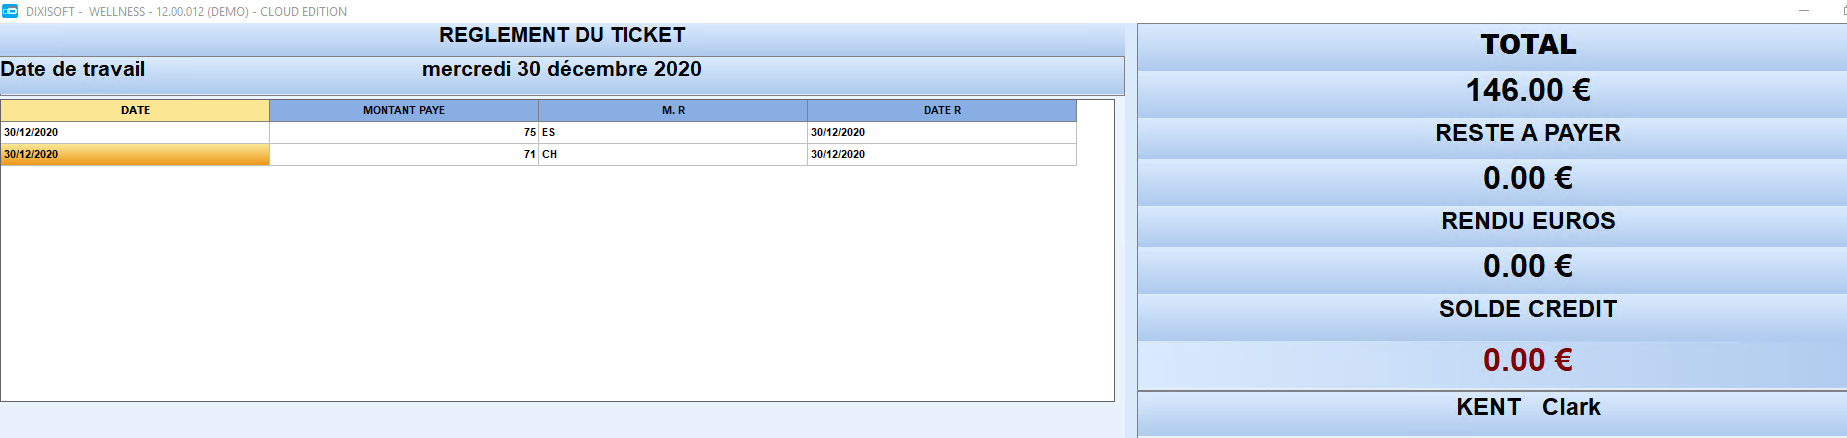Sort by MONTANT PAYE column header
This screenshot has width=1847, height=438.
(x=404, y=110)
